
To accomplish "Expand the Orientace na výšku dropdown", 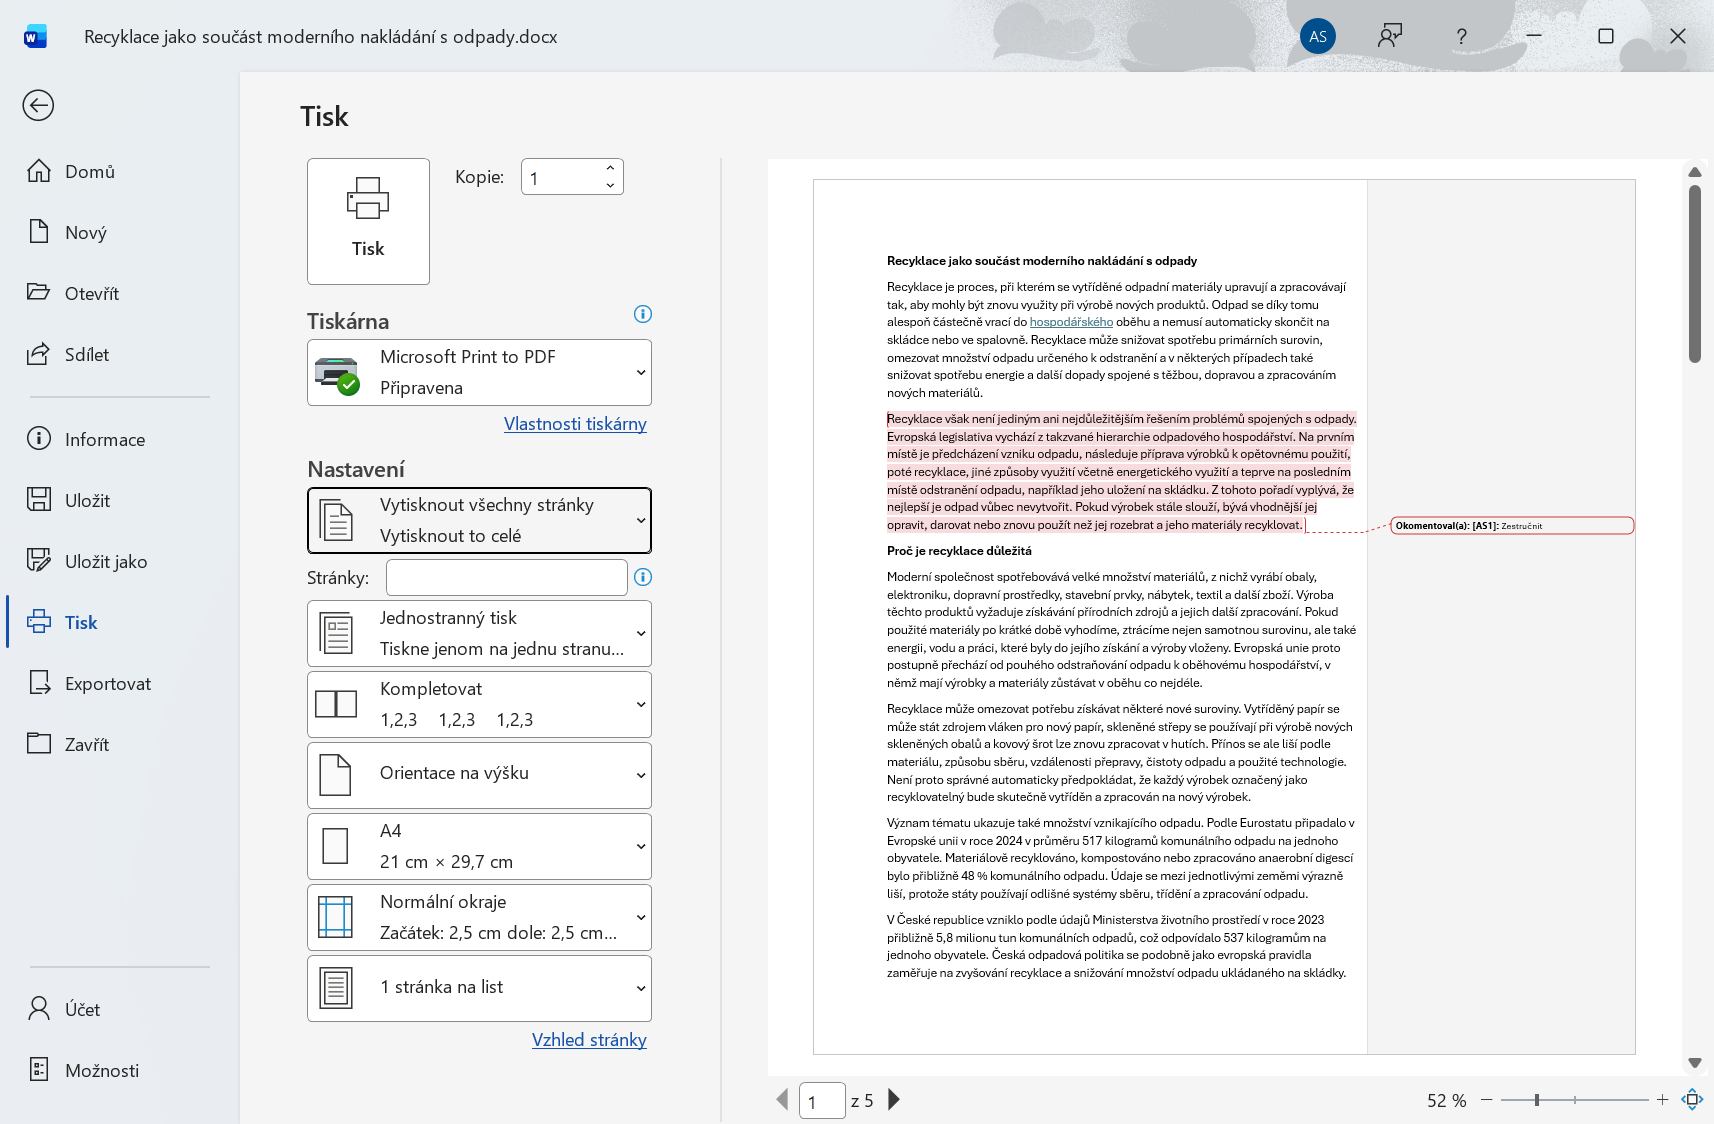I will point(479,775).
